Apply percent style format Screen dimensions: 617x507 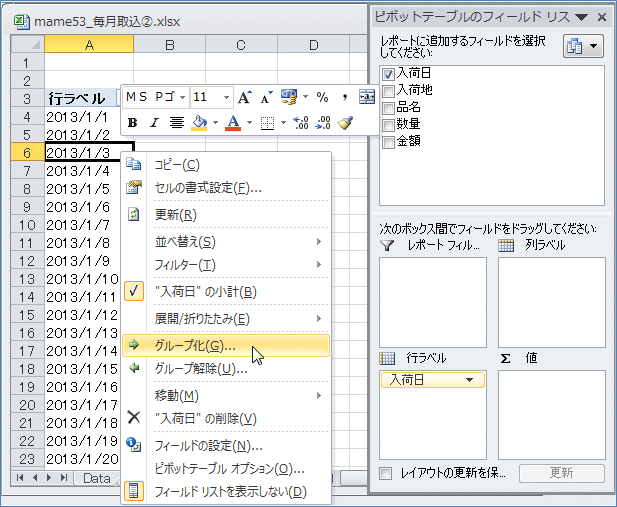coord(322,97)
